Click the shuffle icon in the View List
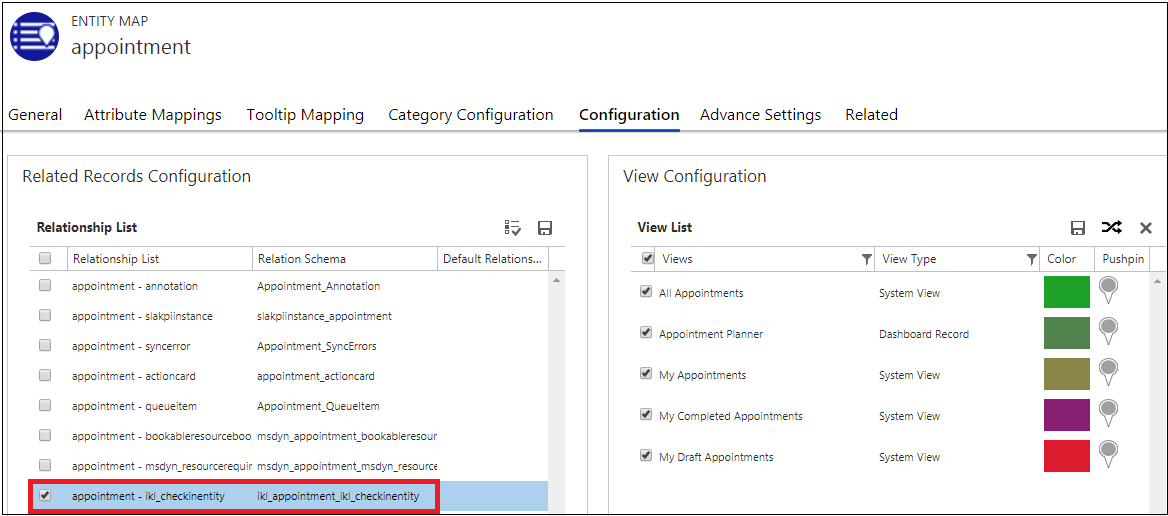1168x516 pixels. point(1111,227)
